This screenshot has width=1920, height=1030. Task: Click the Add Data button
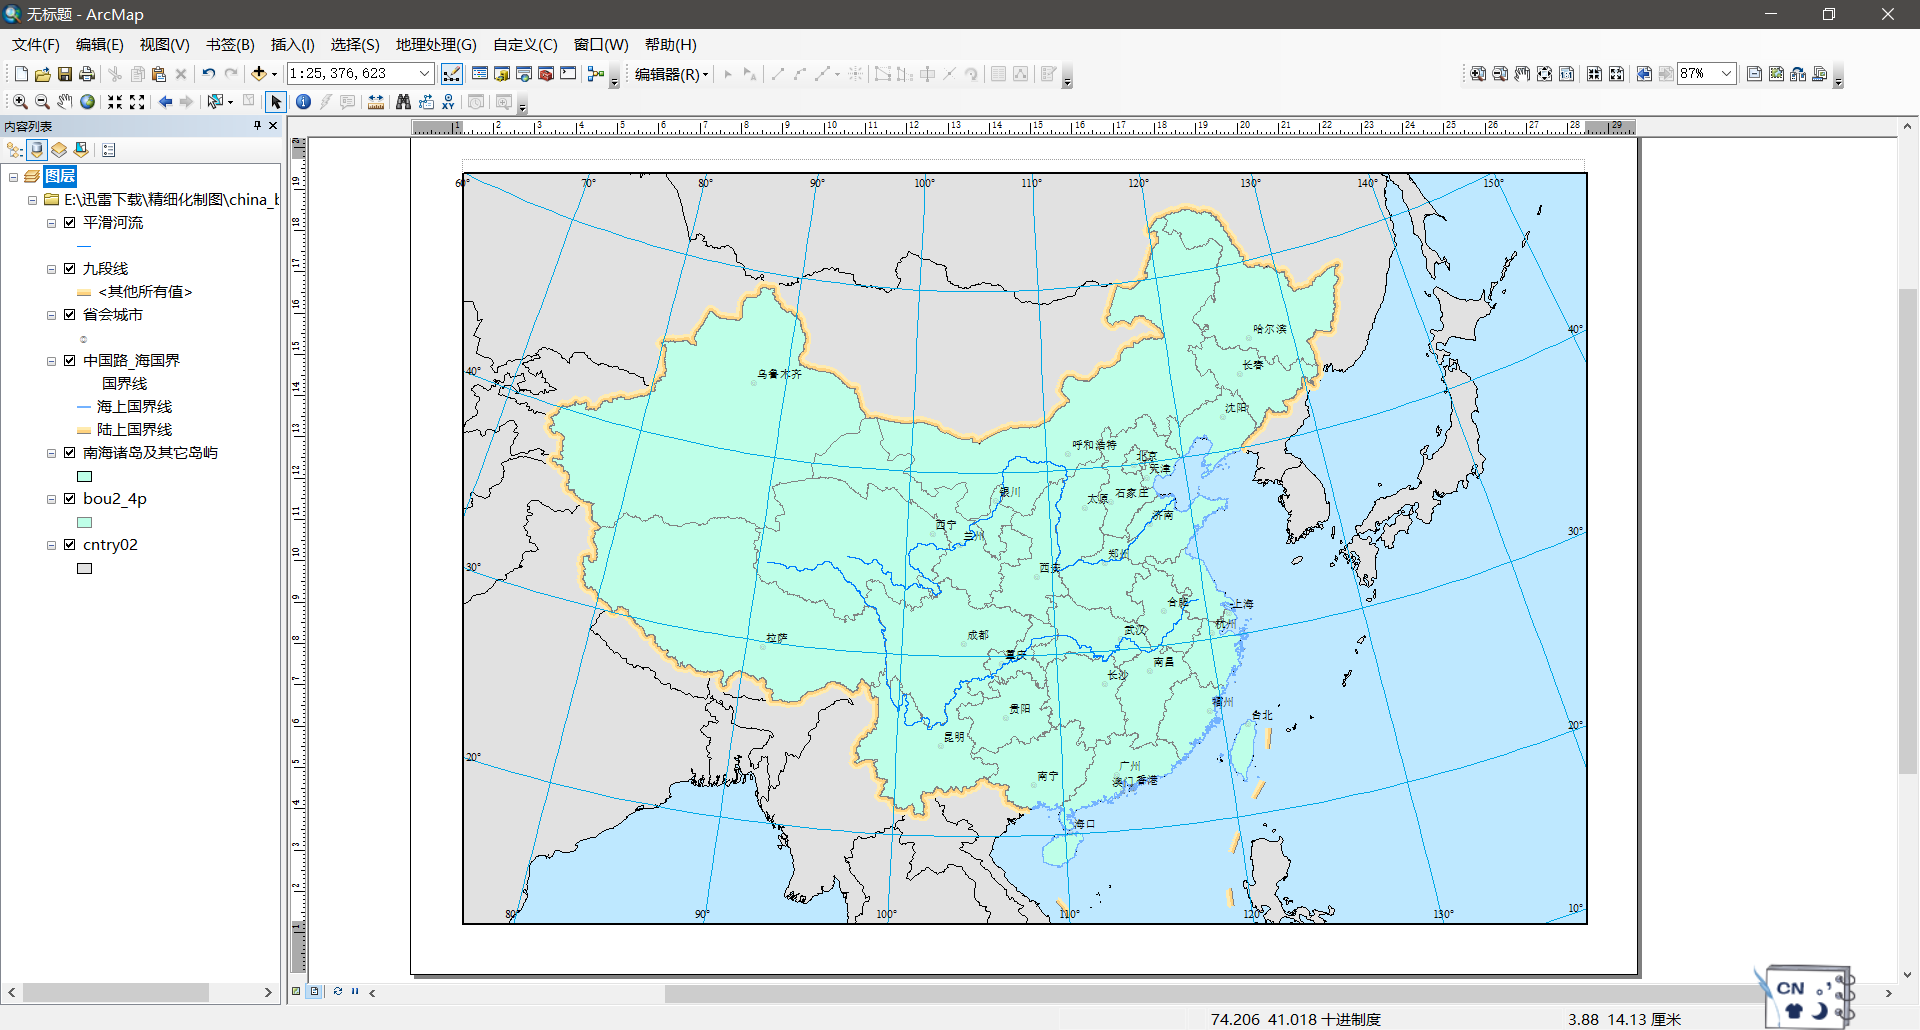(261, 73)
